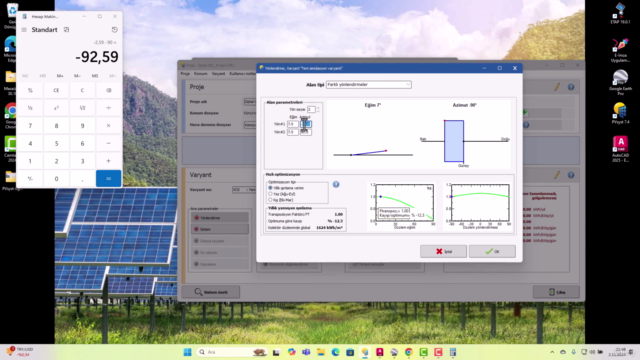Click the calculator minus key
The height and width of the screenshot is (360, 640).
(109, 143)
